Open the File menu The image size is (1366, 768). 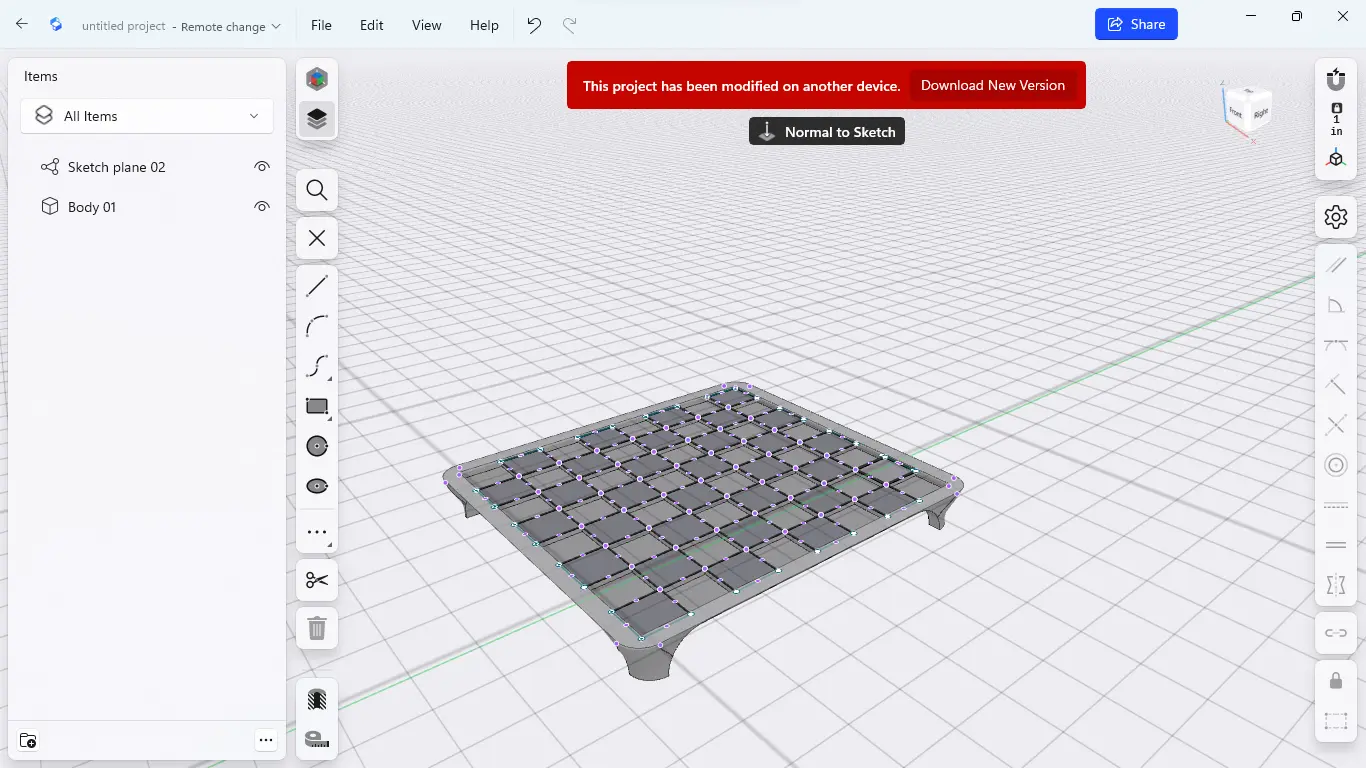coord(321,25)
